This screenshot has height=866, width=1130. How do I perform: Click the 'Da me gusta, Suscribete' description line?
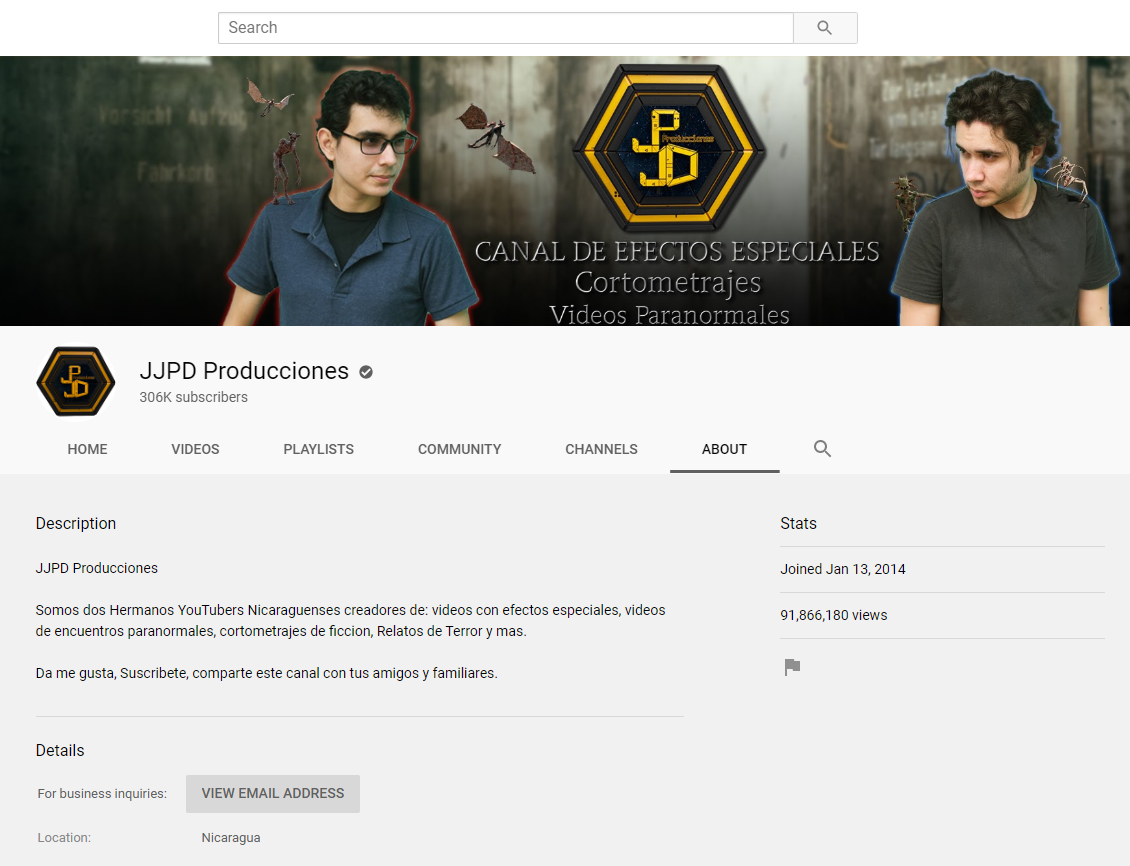pos(267,673)
